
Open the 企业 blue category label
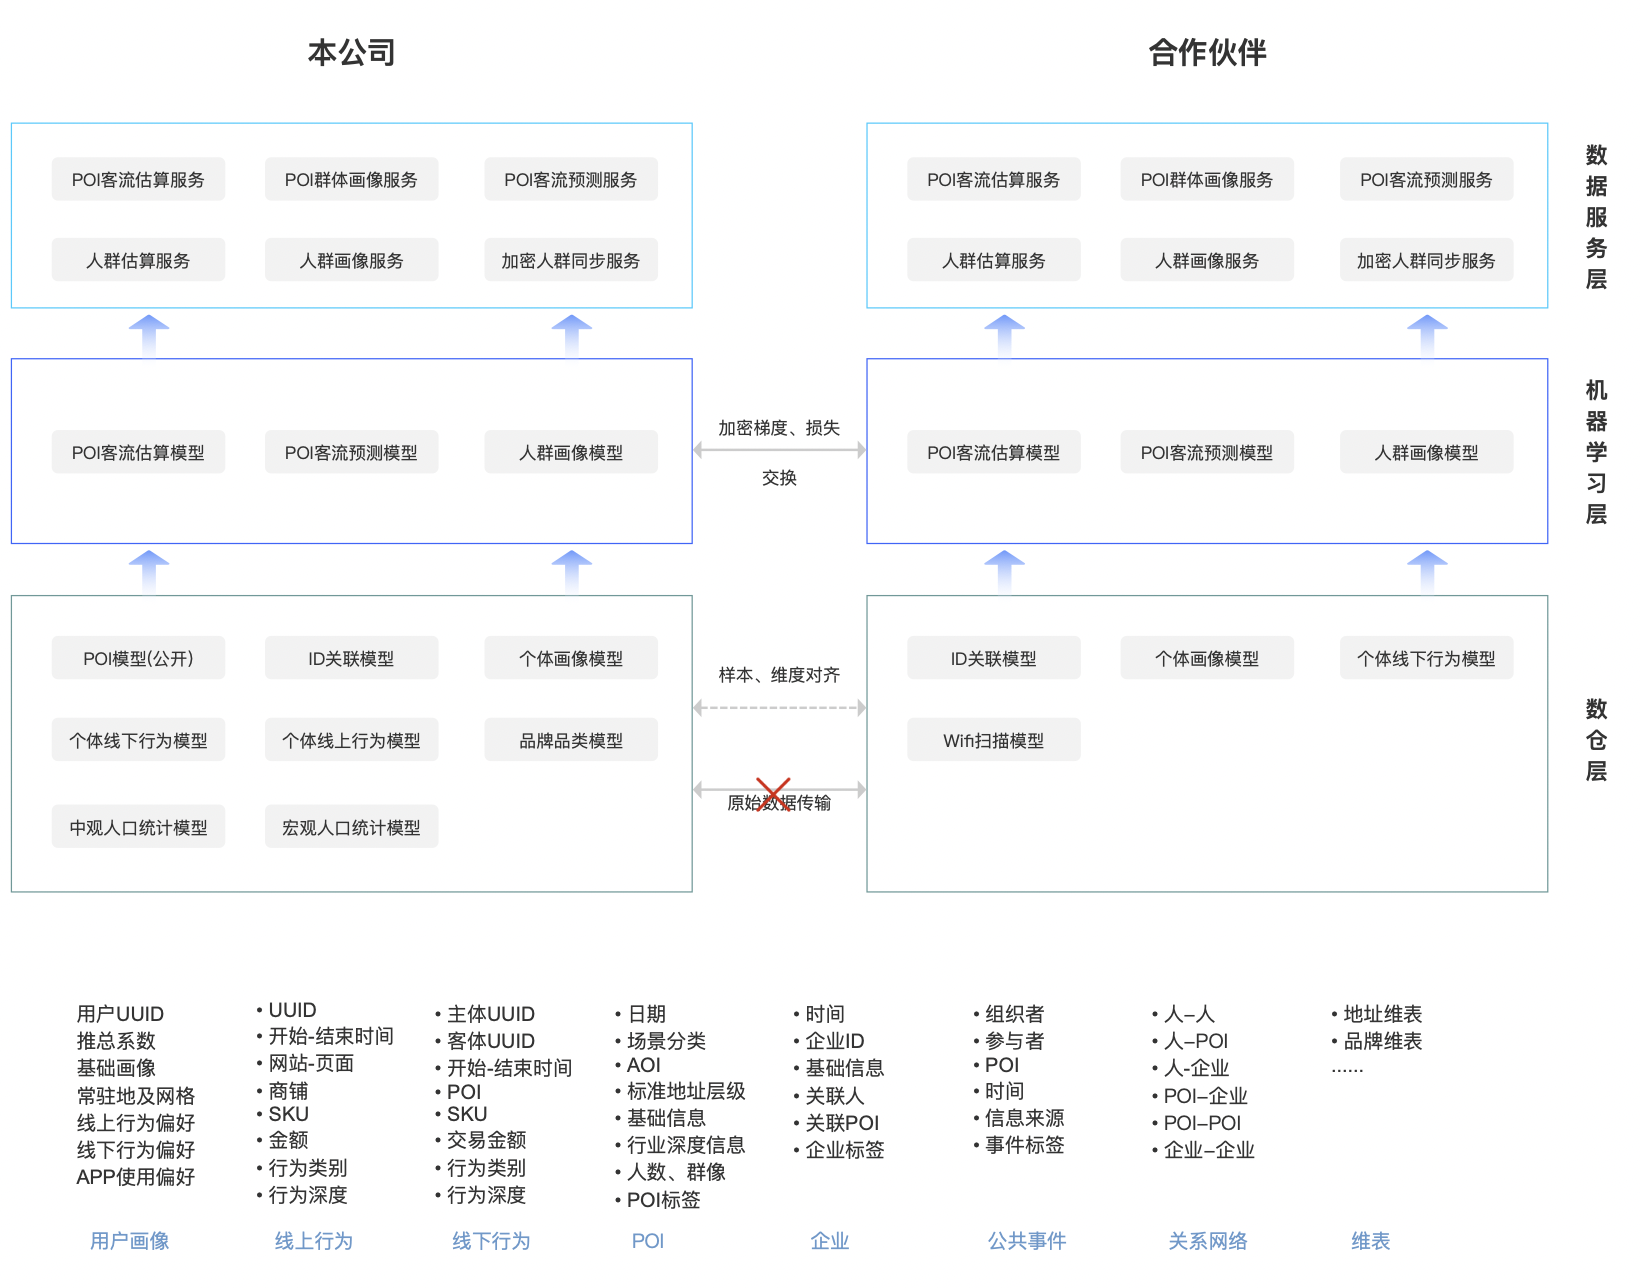830,1241
